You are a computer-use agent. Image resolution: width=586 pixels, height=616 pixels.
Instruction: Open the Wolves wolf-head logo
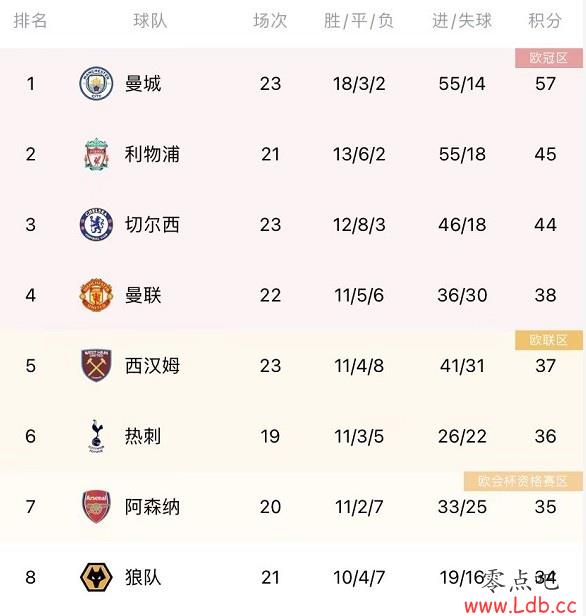[x=96, y=577]
